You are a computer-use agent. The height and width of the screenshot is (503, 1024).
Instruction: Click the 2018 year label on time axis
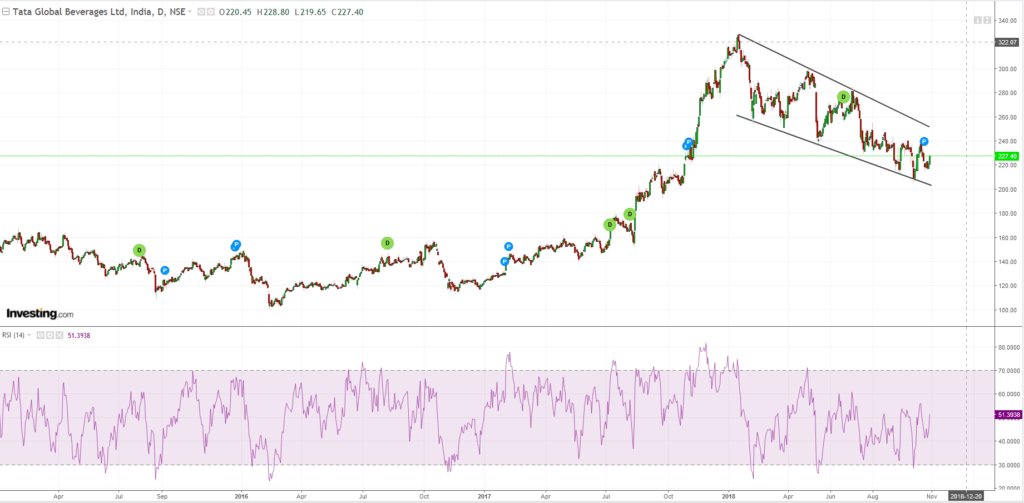(729, 495)
